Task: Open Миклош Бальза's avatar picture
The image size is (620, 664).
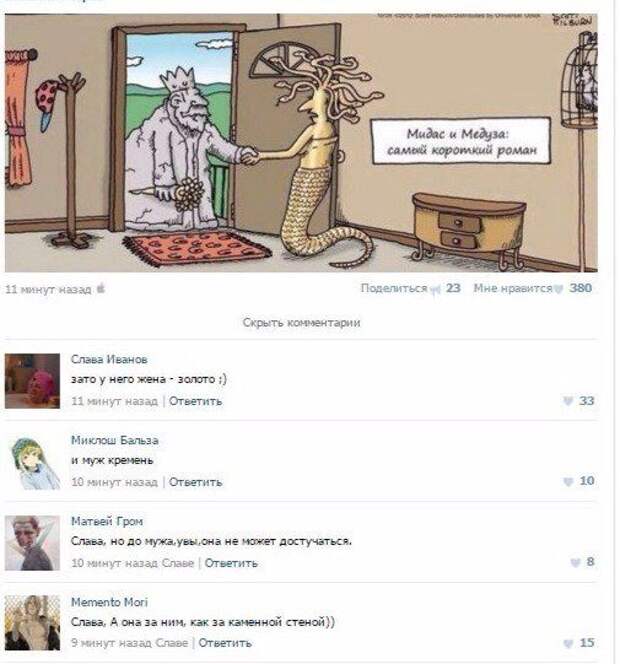Action: click(32, 462)
